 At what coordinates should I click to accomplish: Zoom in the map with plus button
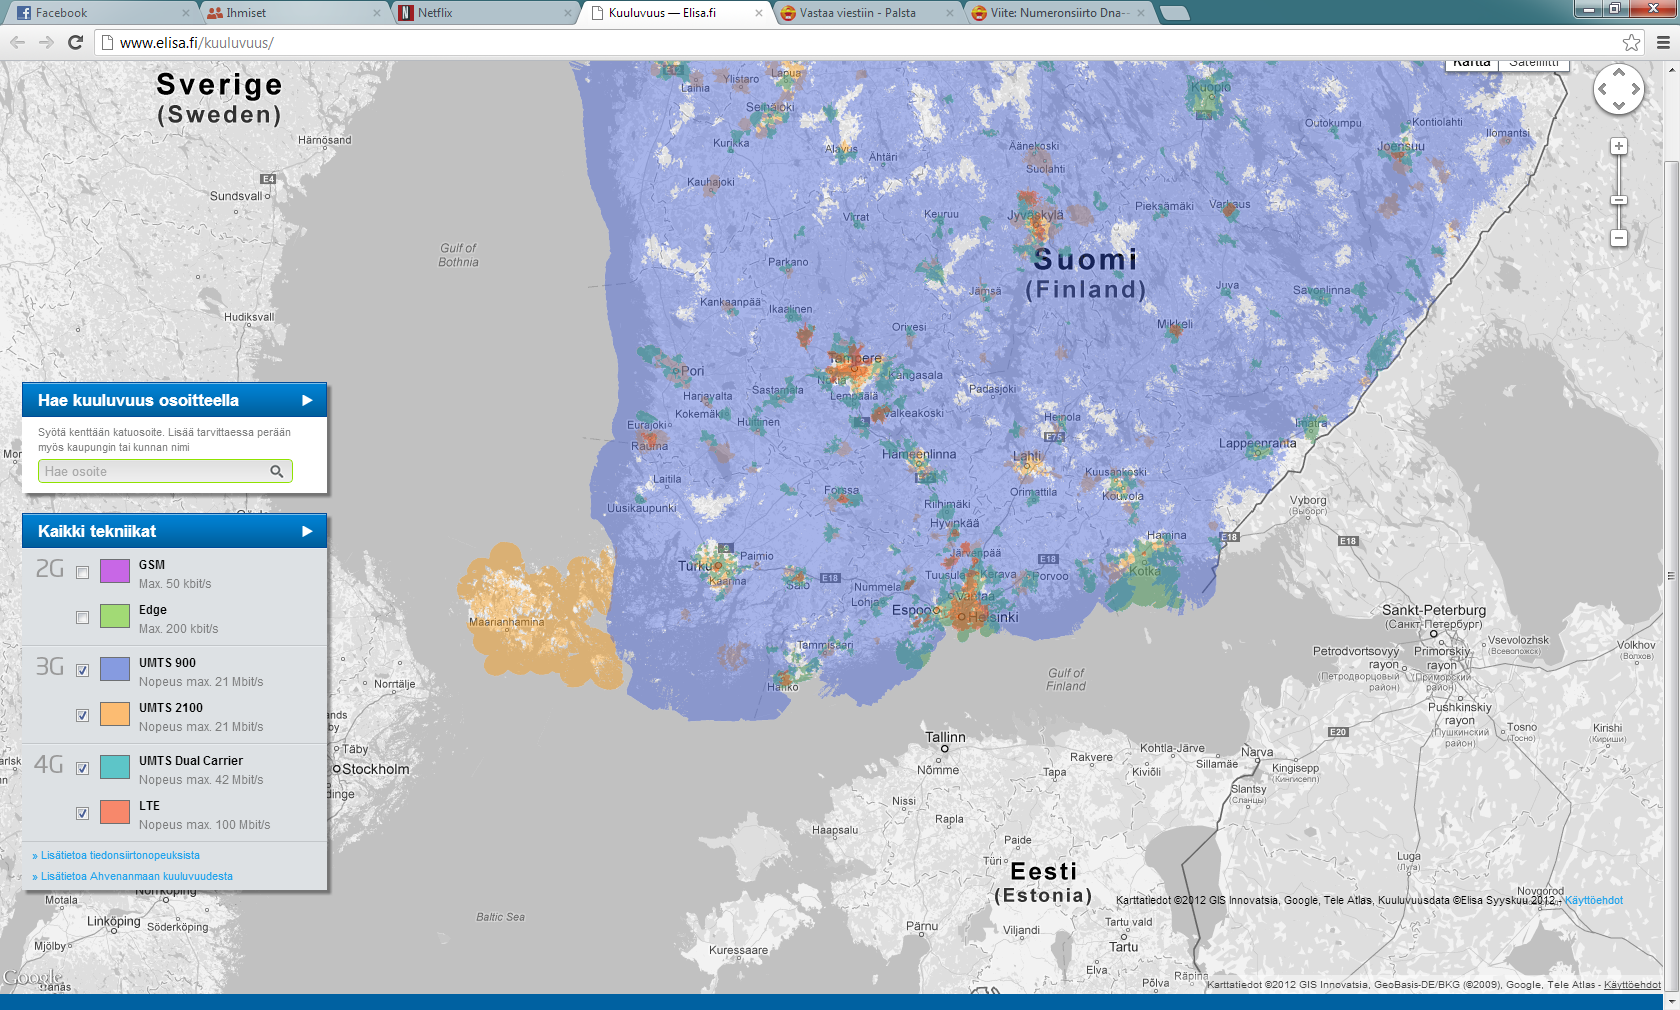1618,147
